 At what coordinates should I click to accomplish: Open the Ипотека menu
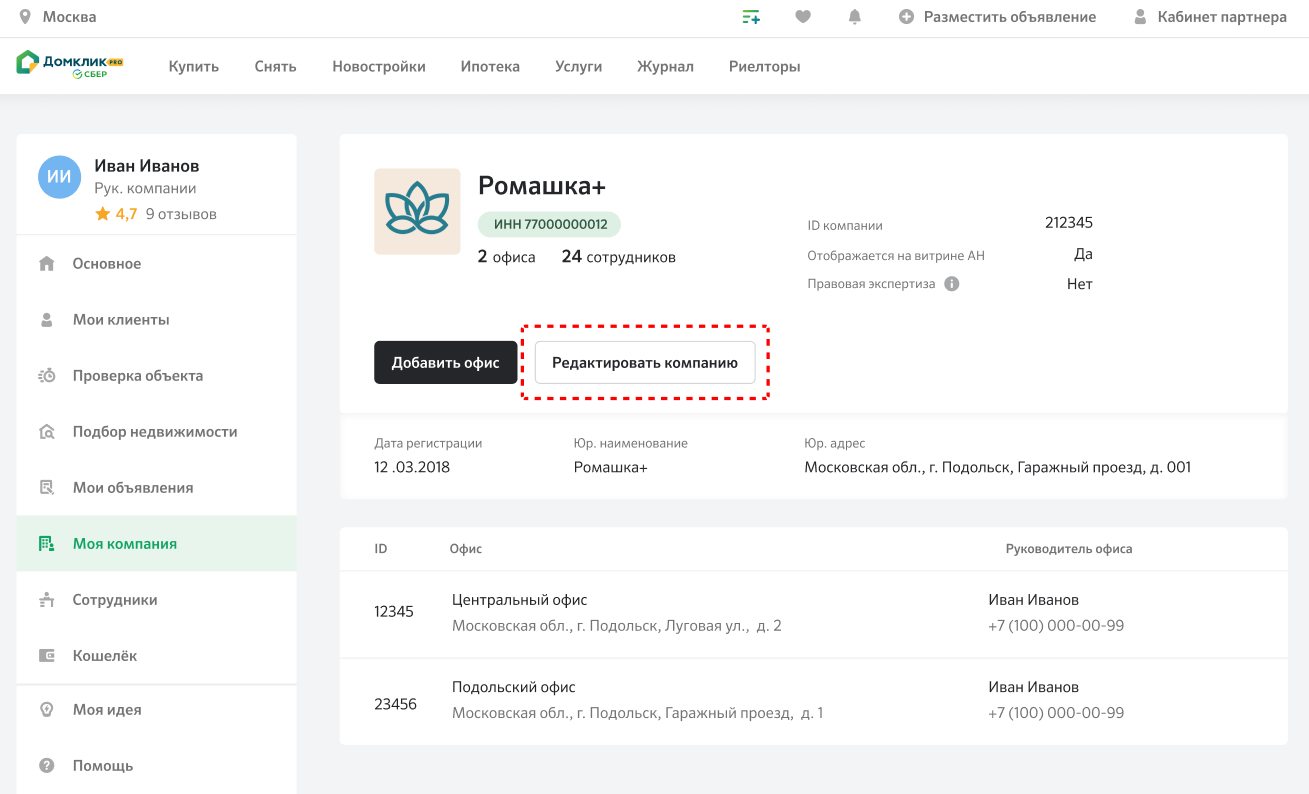pyautogui.click(x=490, y=67)
